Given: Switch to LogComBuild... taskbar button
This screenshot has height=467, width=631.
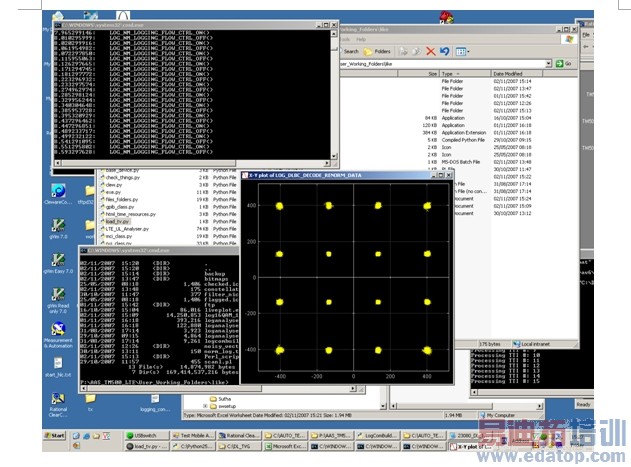Looking at the screenshot, I should [x=377, y=436].
